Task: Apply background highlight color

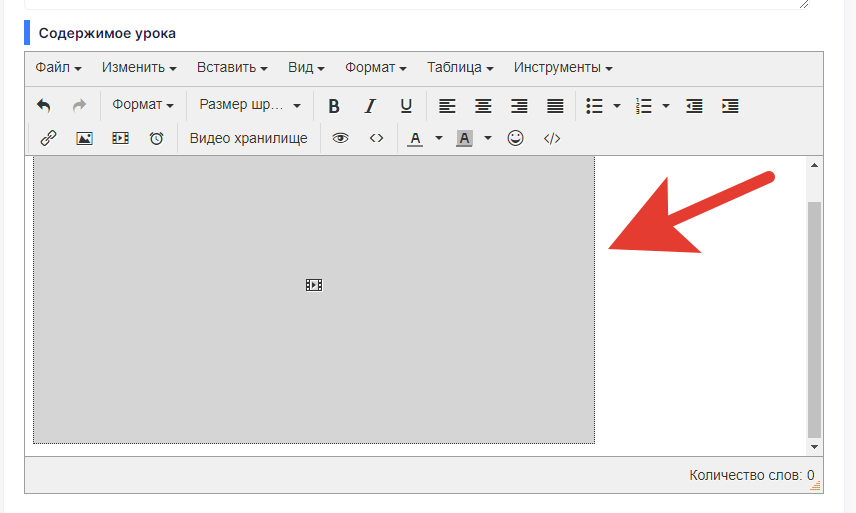Action: [x=465, y=139]
